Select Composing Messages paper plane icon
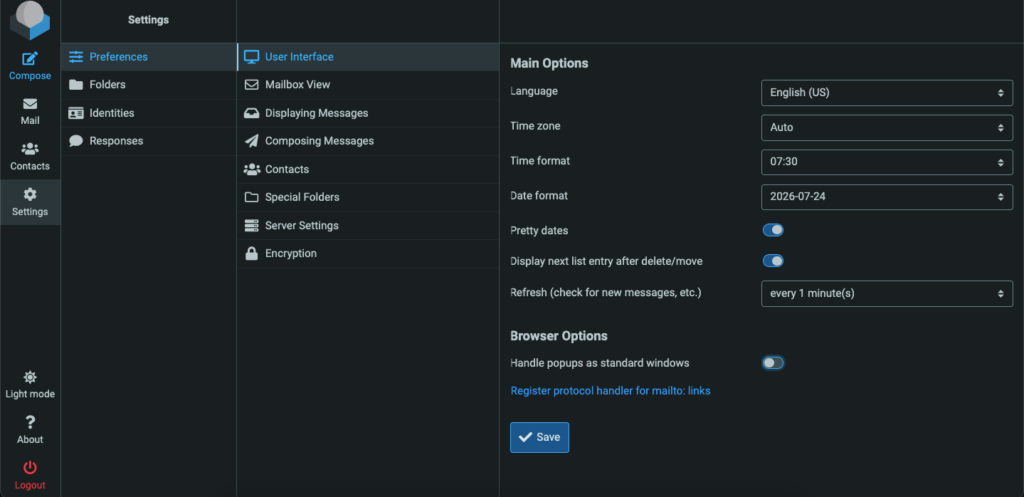Screen dimensions: 1024x497 click(251, 141)
